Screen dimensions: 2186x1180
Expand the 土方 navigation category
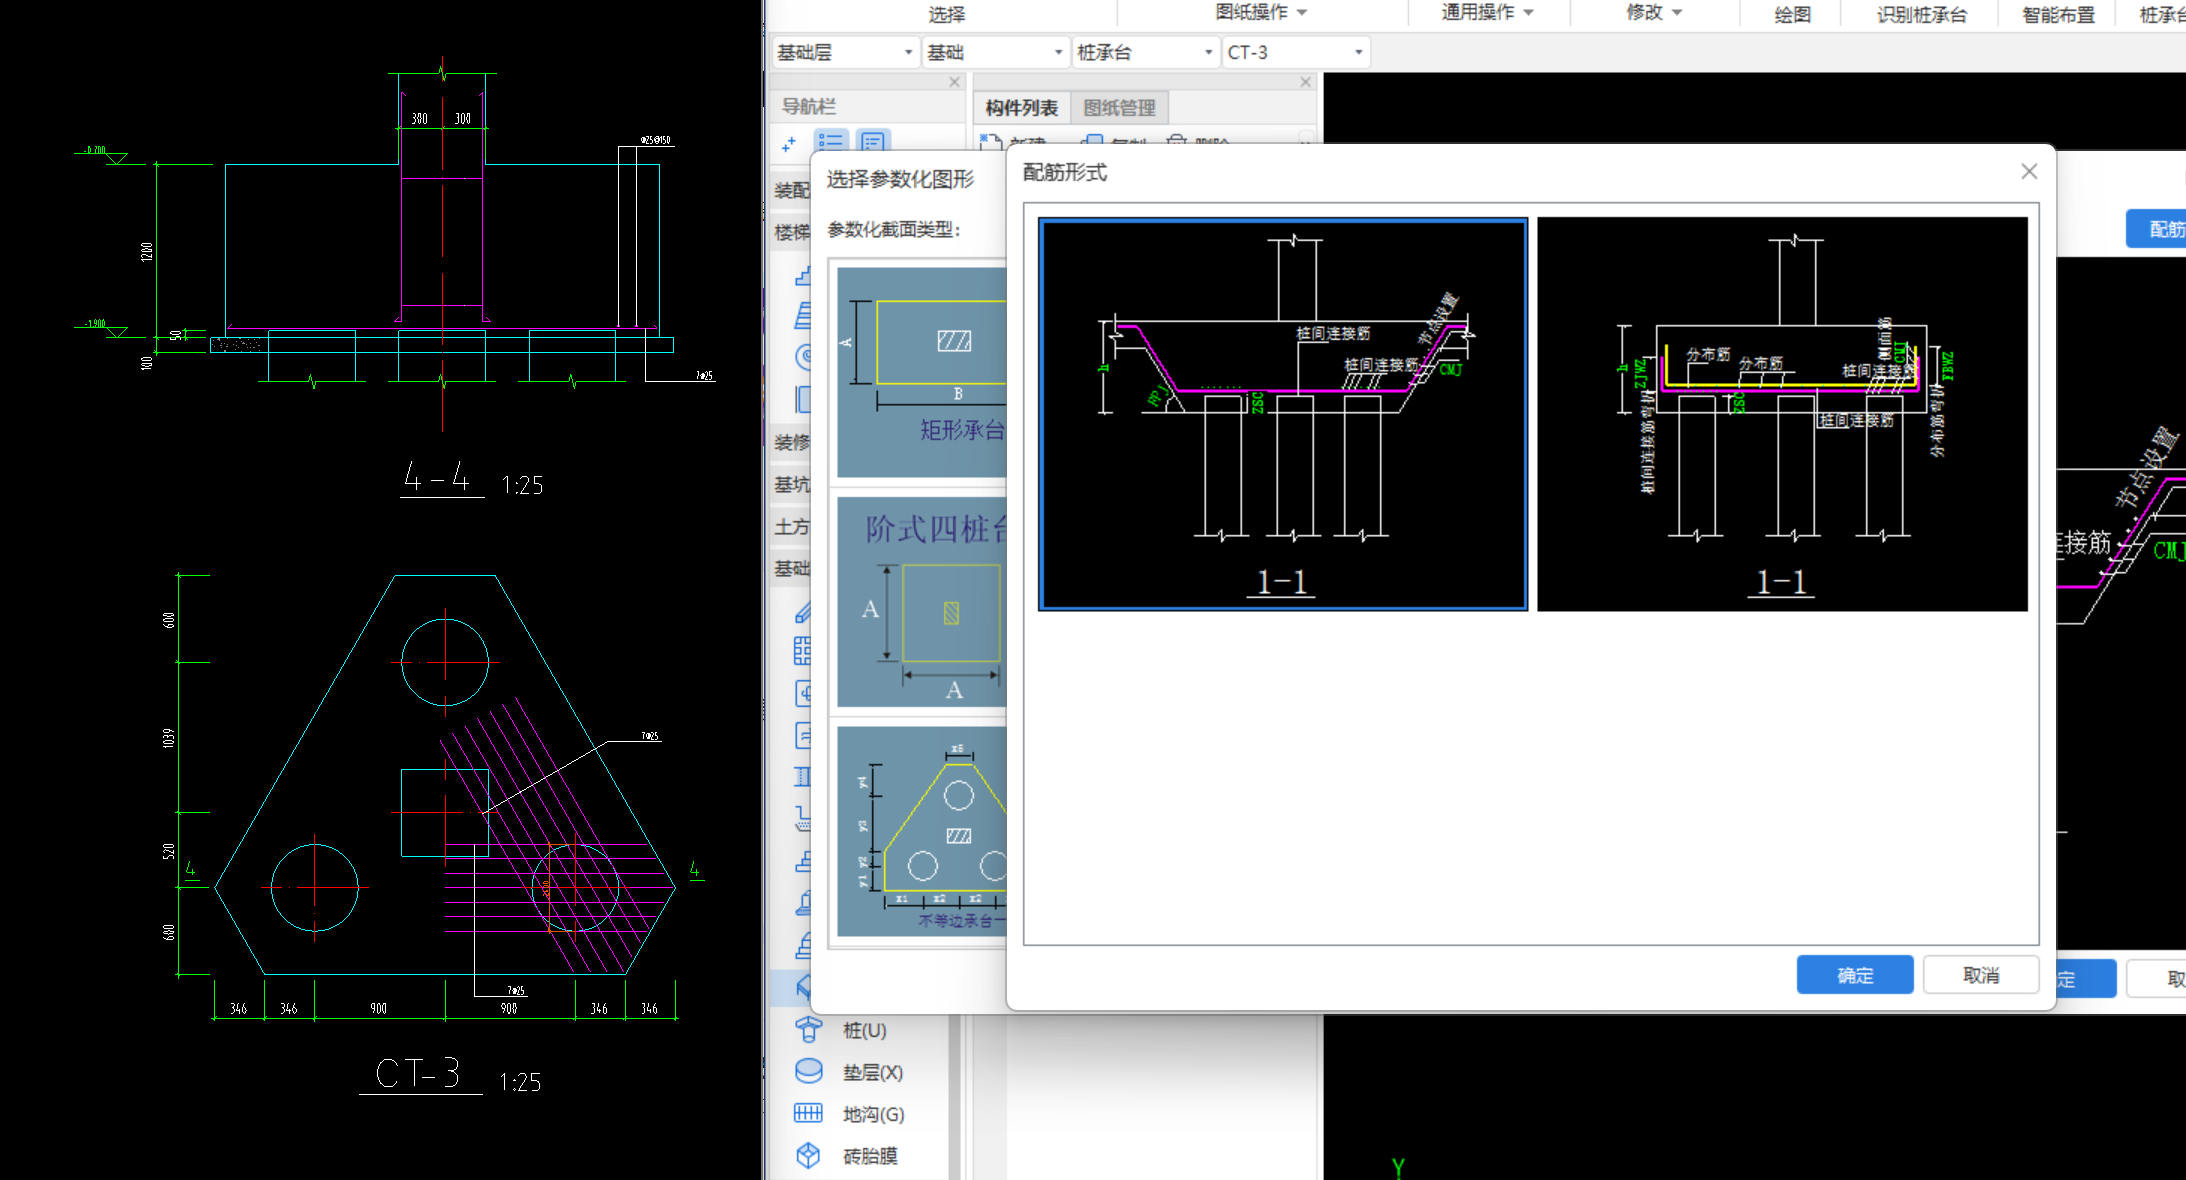[792, 526]
